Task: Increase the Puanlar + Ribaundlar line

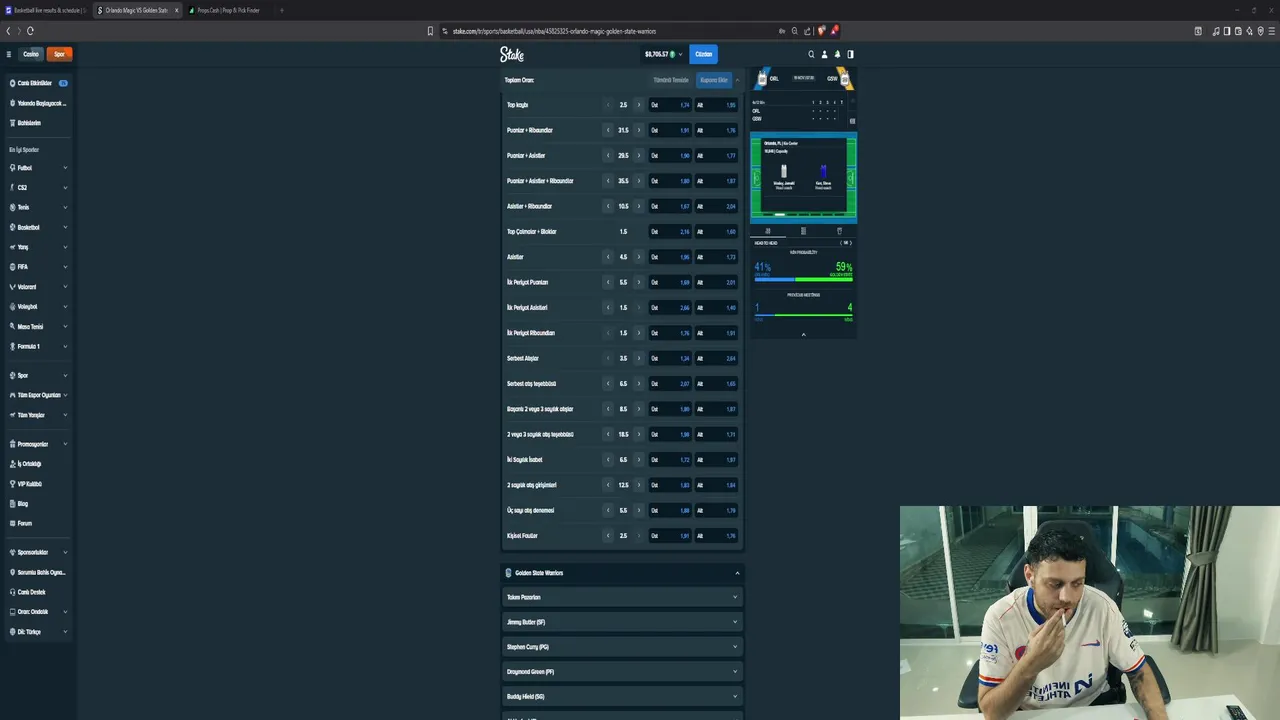Action: (639, 130)
